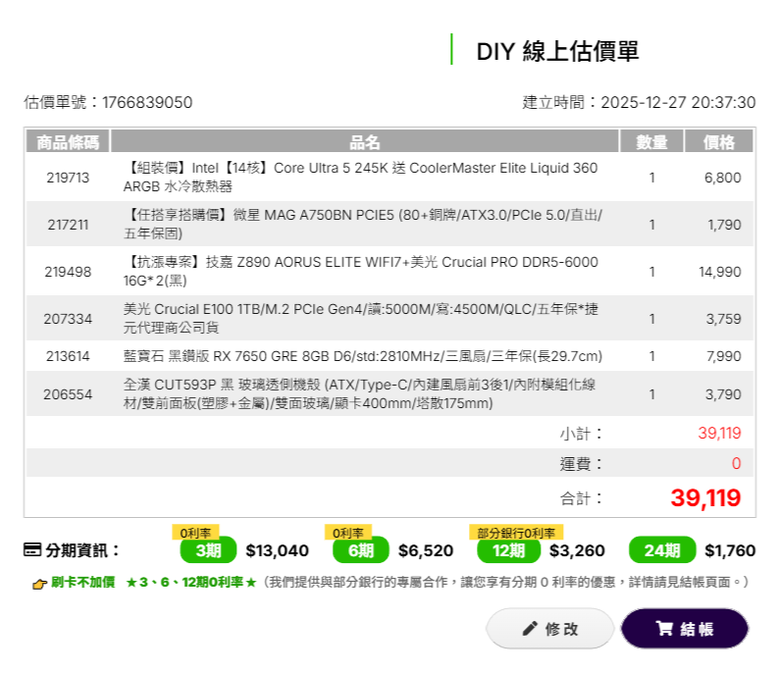Click the bank cooperation note in parentheses
Screen dimensions: 780x673
pos(504,582)
